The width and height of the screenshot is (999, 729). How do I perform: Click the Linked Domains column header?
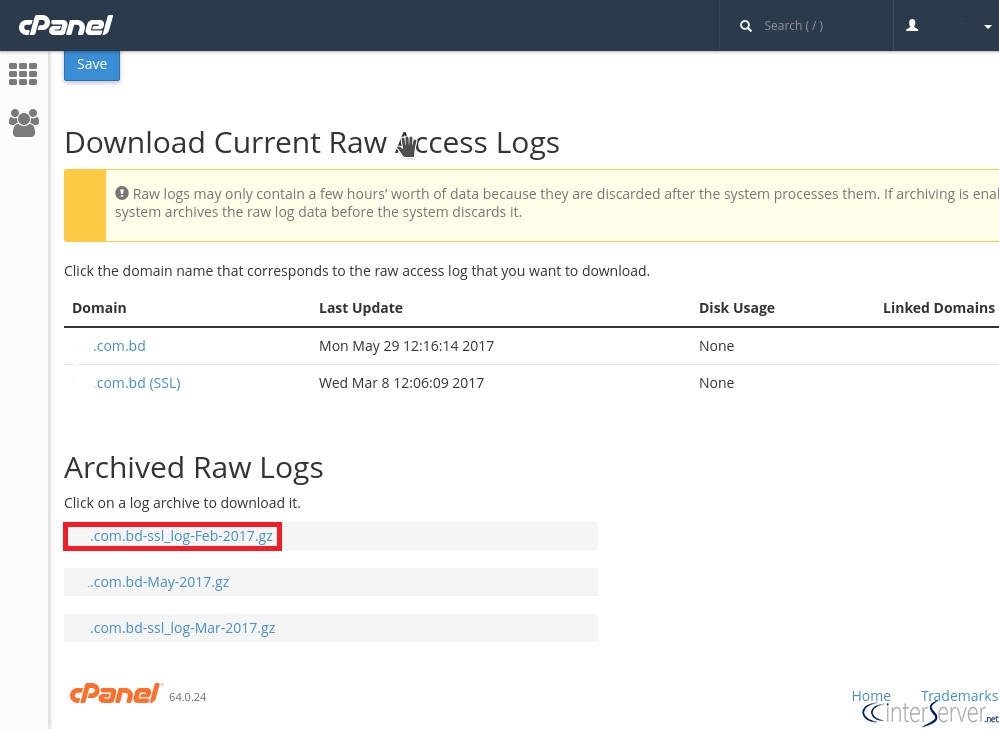tap(938, 308)
